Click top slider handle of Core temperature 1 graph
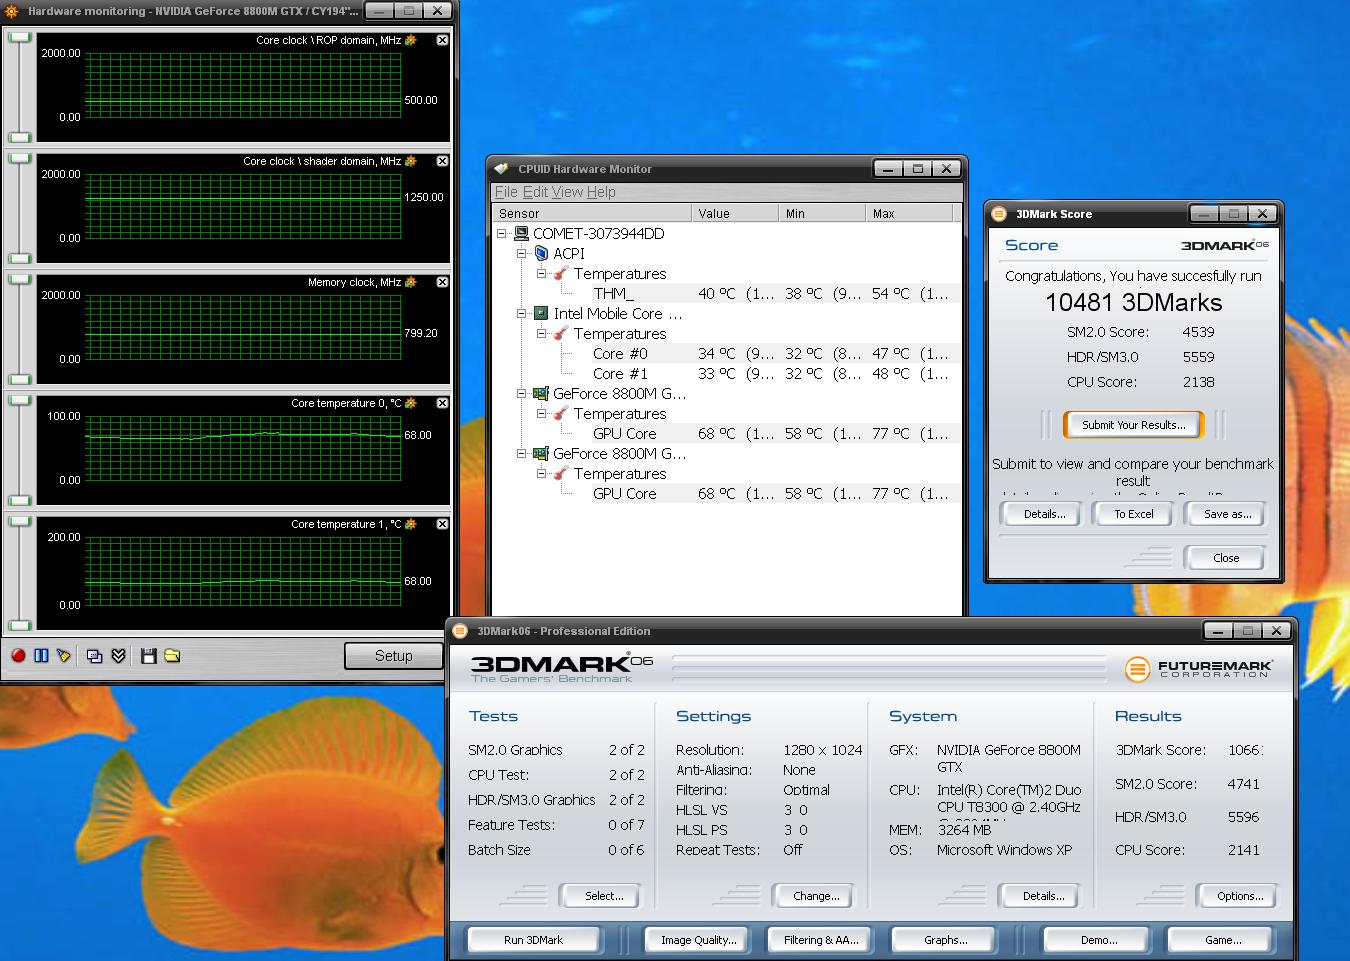Viewport: 1350px width, 961px height. 20,521
